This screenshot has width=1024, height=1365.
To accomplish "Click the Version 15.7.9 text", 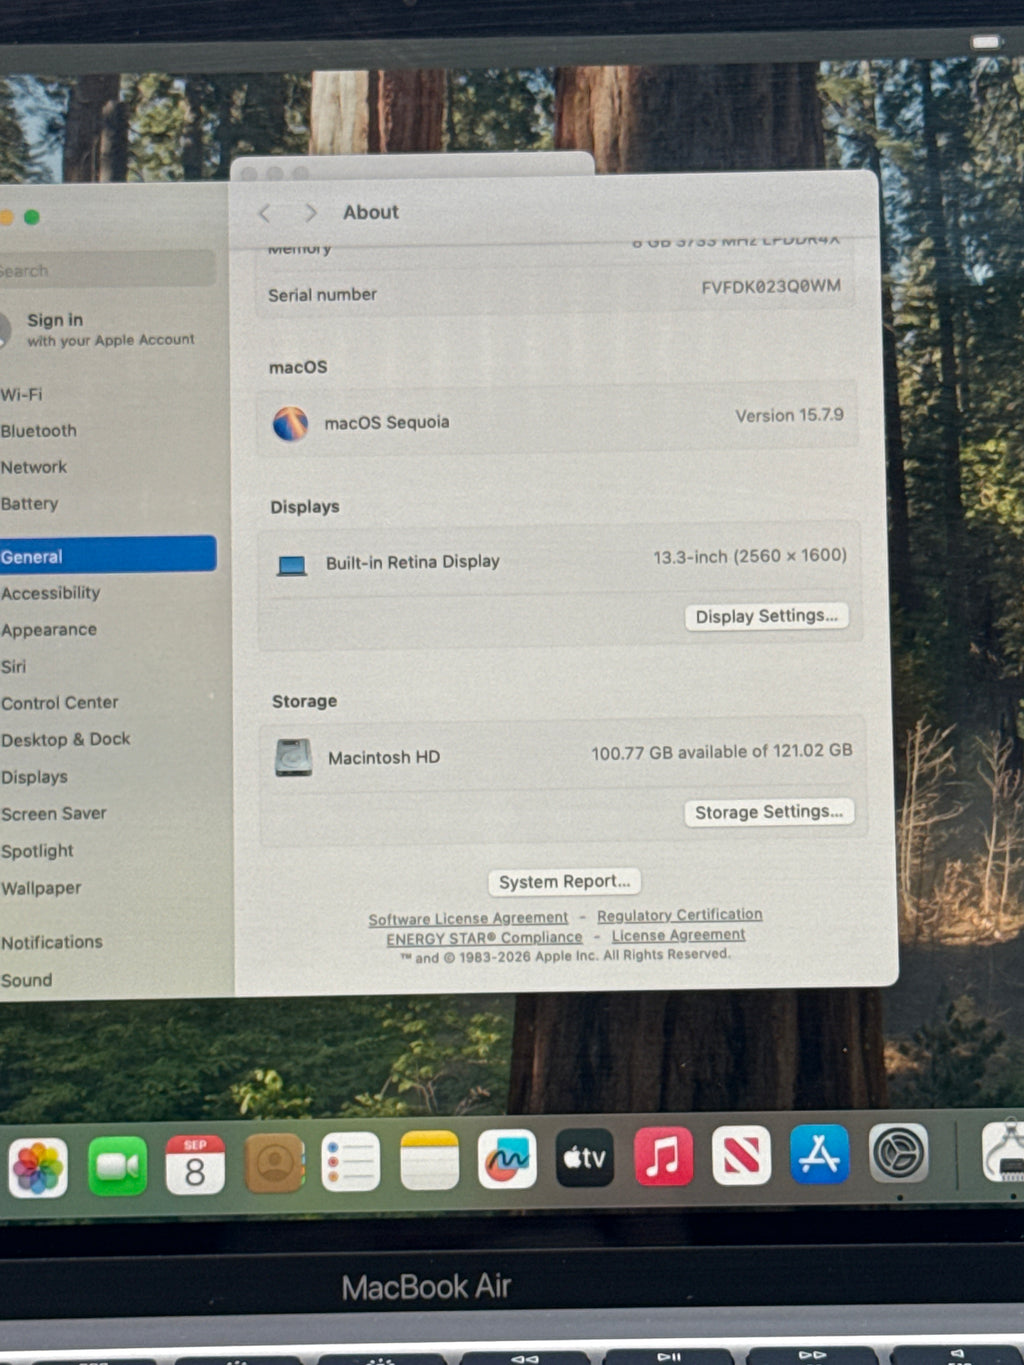I will [x=789, y=415].
